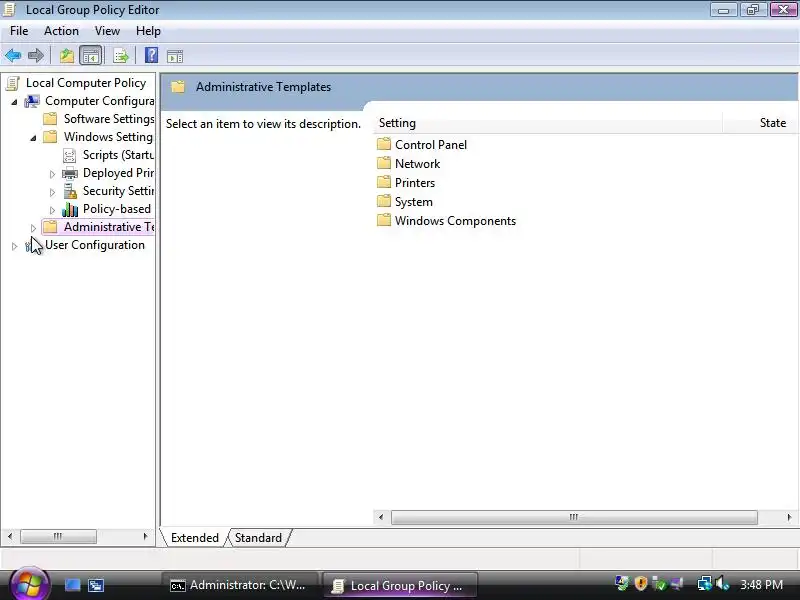The width and height of the screenshot is (800, 600).
Task: Click the settings list horizontal scrollbar thumb
Action: point(574,517)
